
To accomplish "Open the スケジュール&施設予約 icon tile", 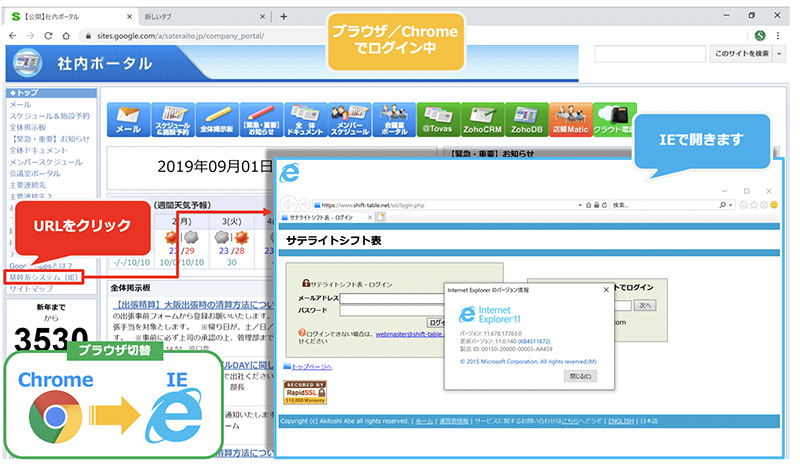I will 173,119.
